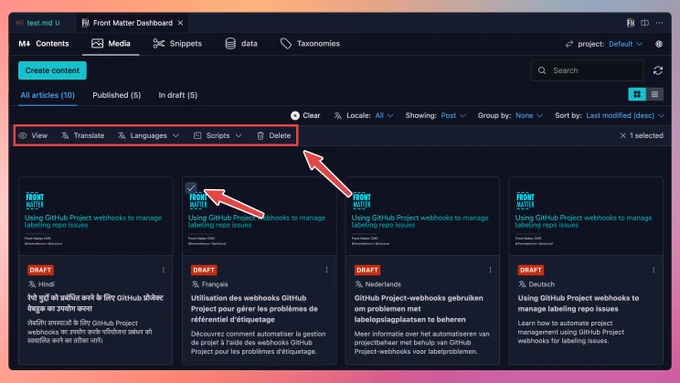Screen dimensions: 680x383
Task: Filter by In draft (5)
Action: point(178,95)
